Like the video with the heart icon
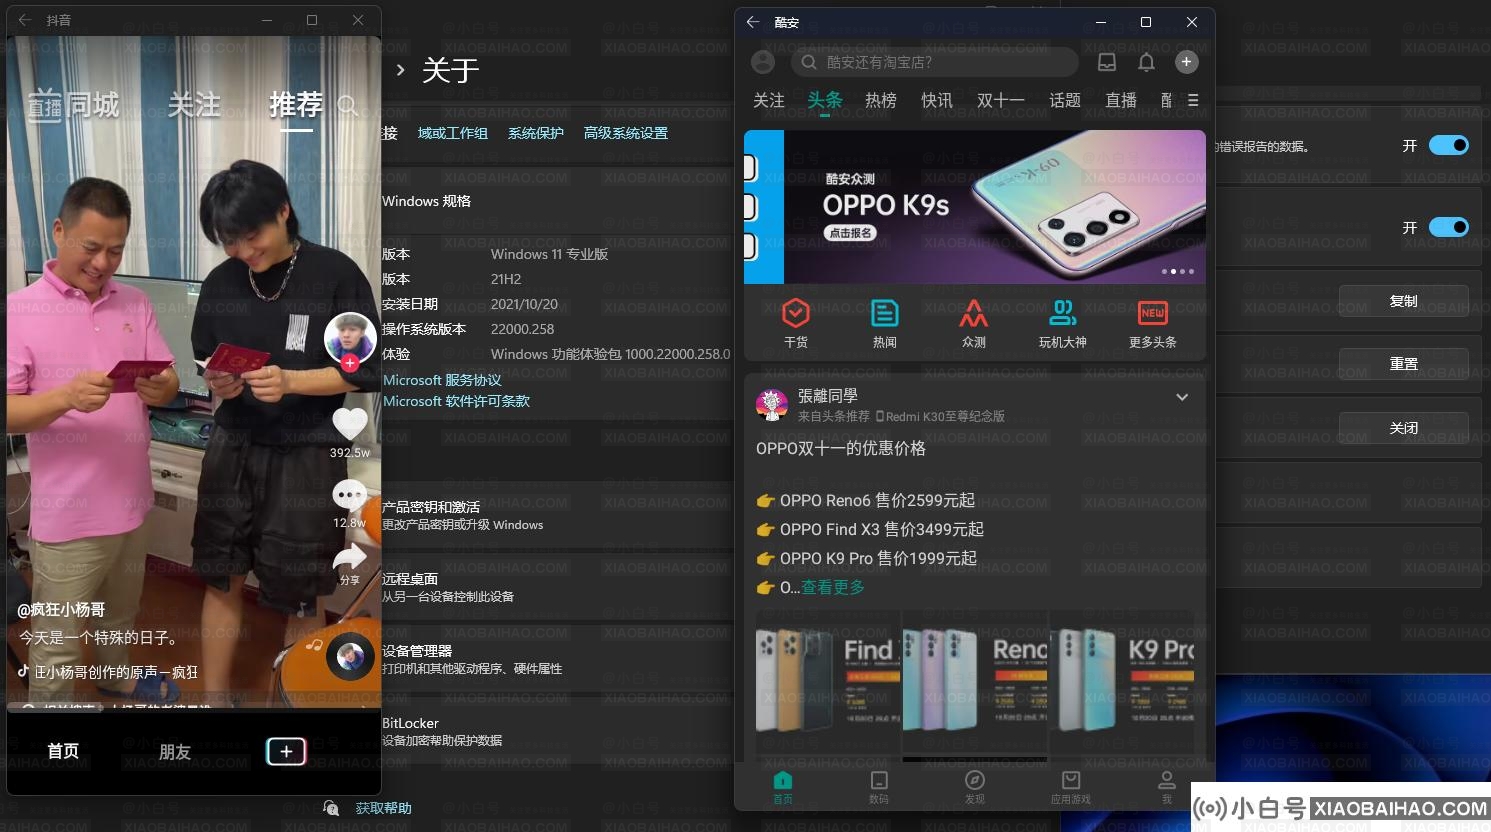The width and height of the screenshot is (1491, 832). pyautogui.click(x=350, y=424)
